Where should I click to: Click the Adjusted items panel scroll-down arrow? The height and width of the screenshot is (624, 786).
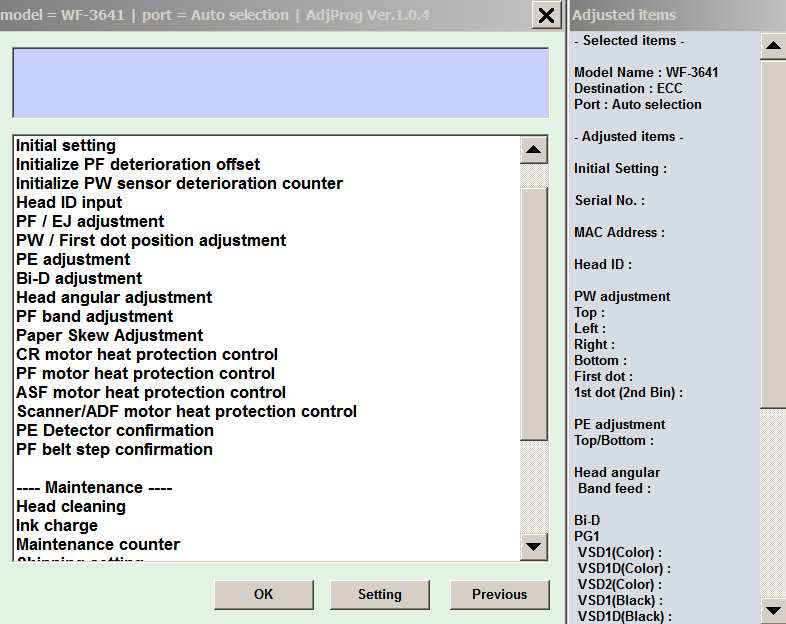pos(773,610)
